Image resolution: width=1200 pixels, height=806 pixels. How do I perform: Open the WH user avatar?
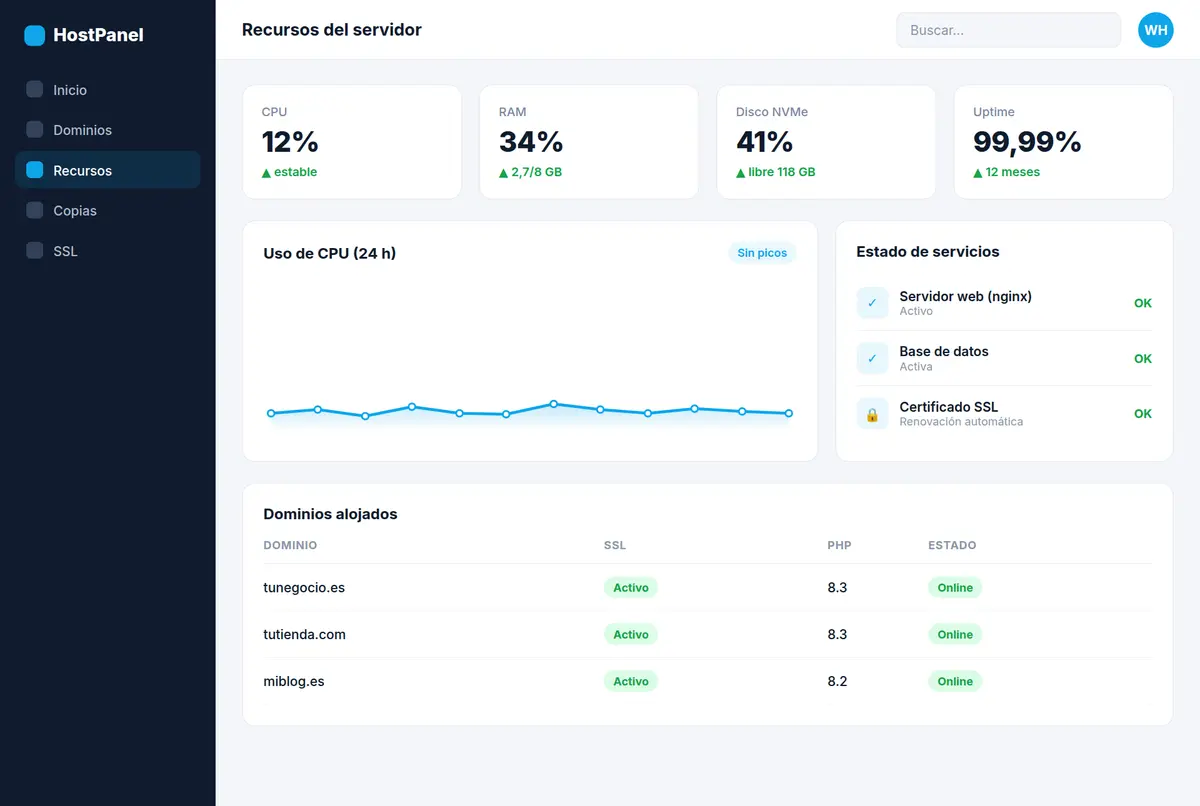[1156, 30]
